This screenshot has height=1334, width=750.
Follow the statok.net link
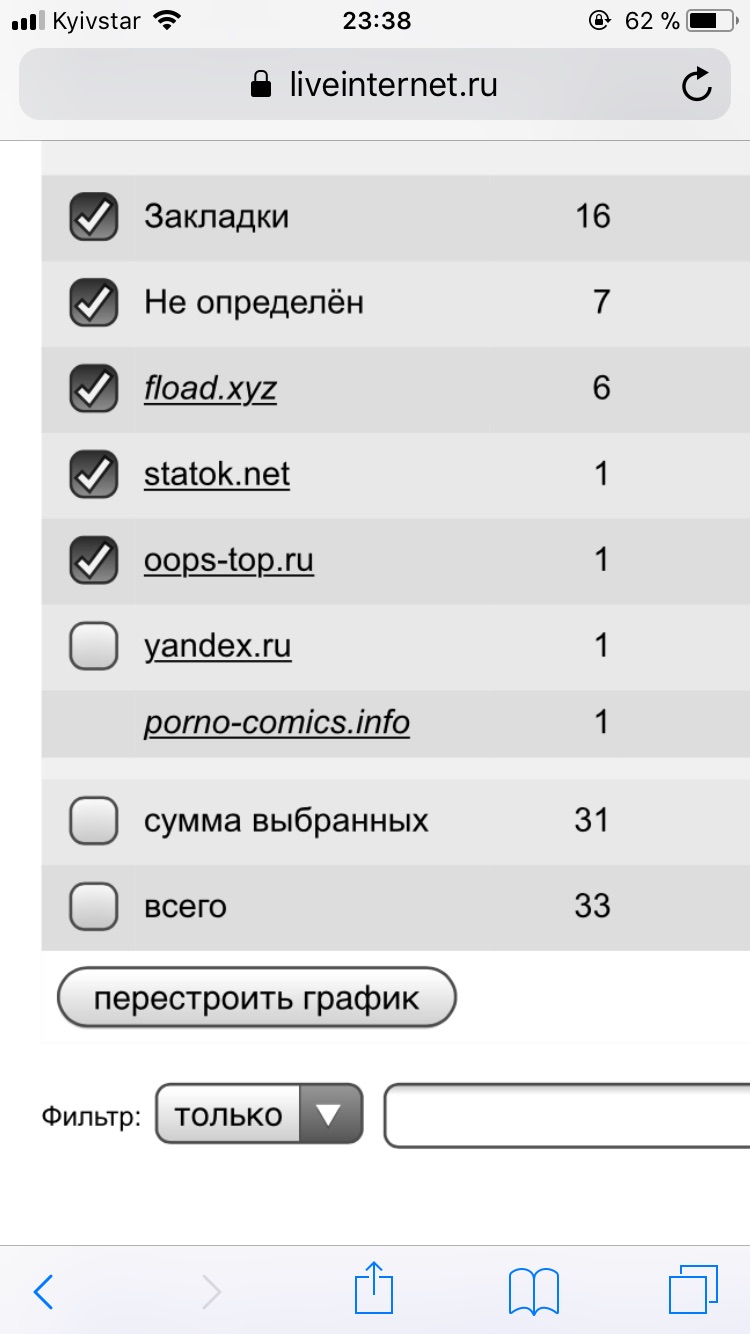pyautogui.click(x=217, y=474)
